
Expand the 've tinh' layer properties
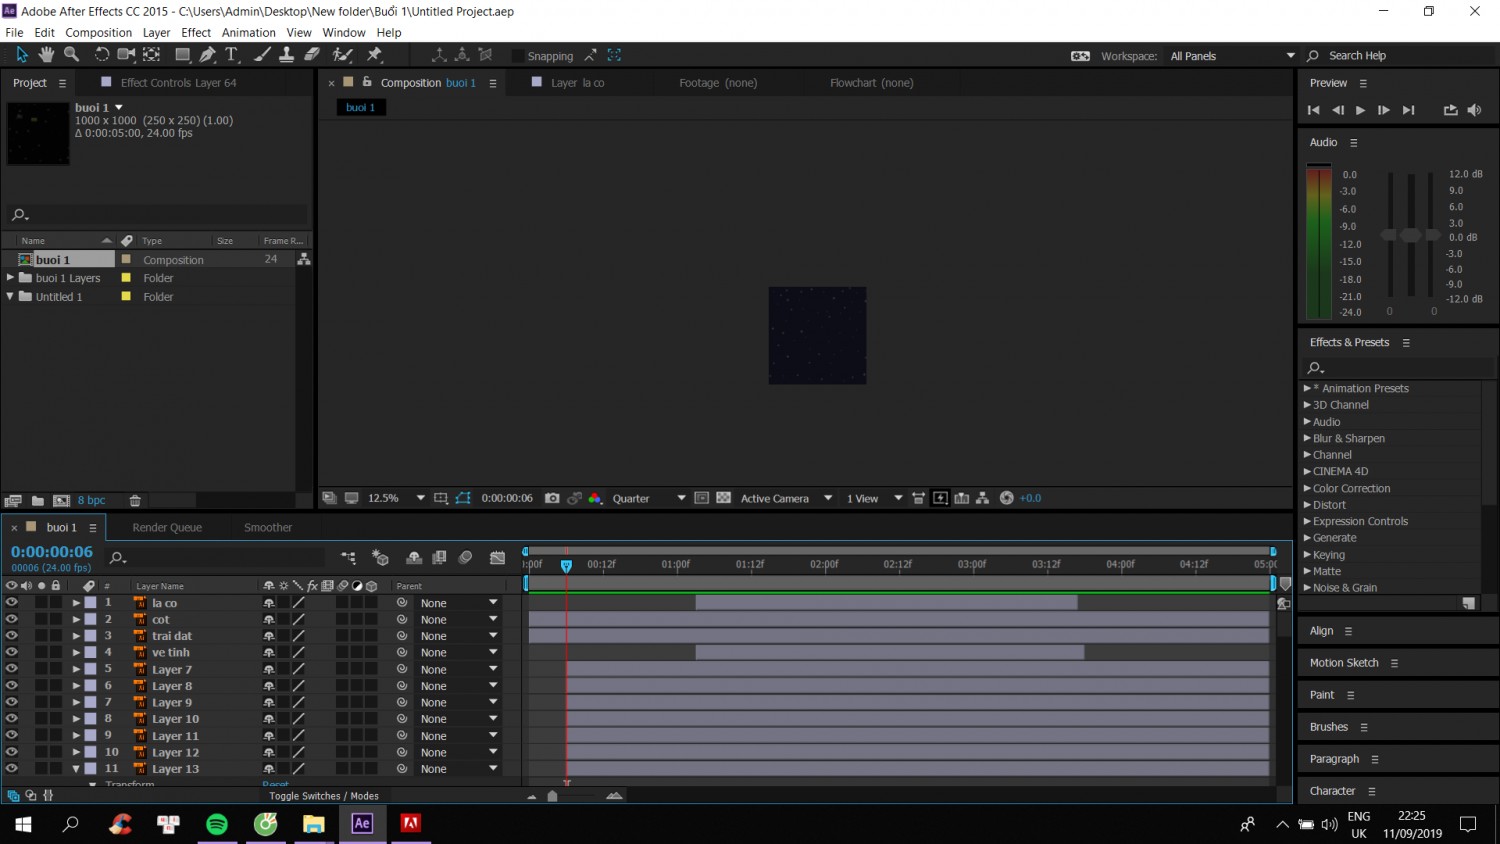[x=76, y=653]
